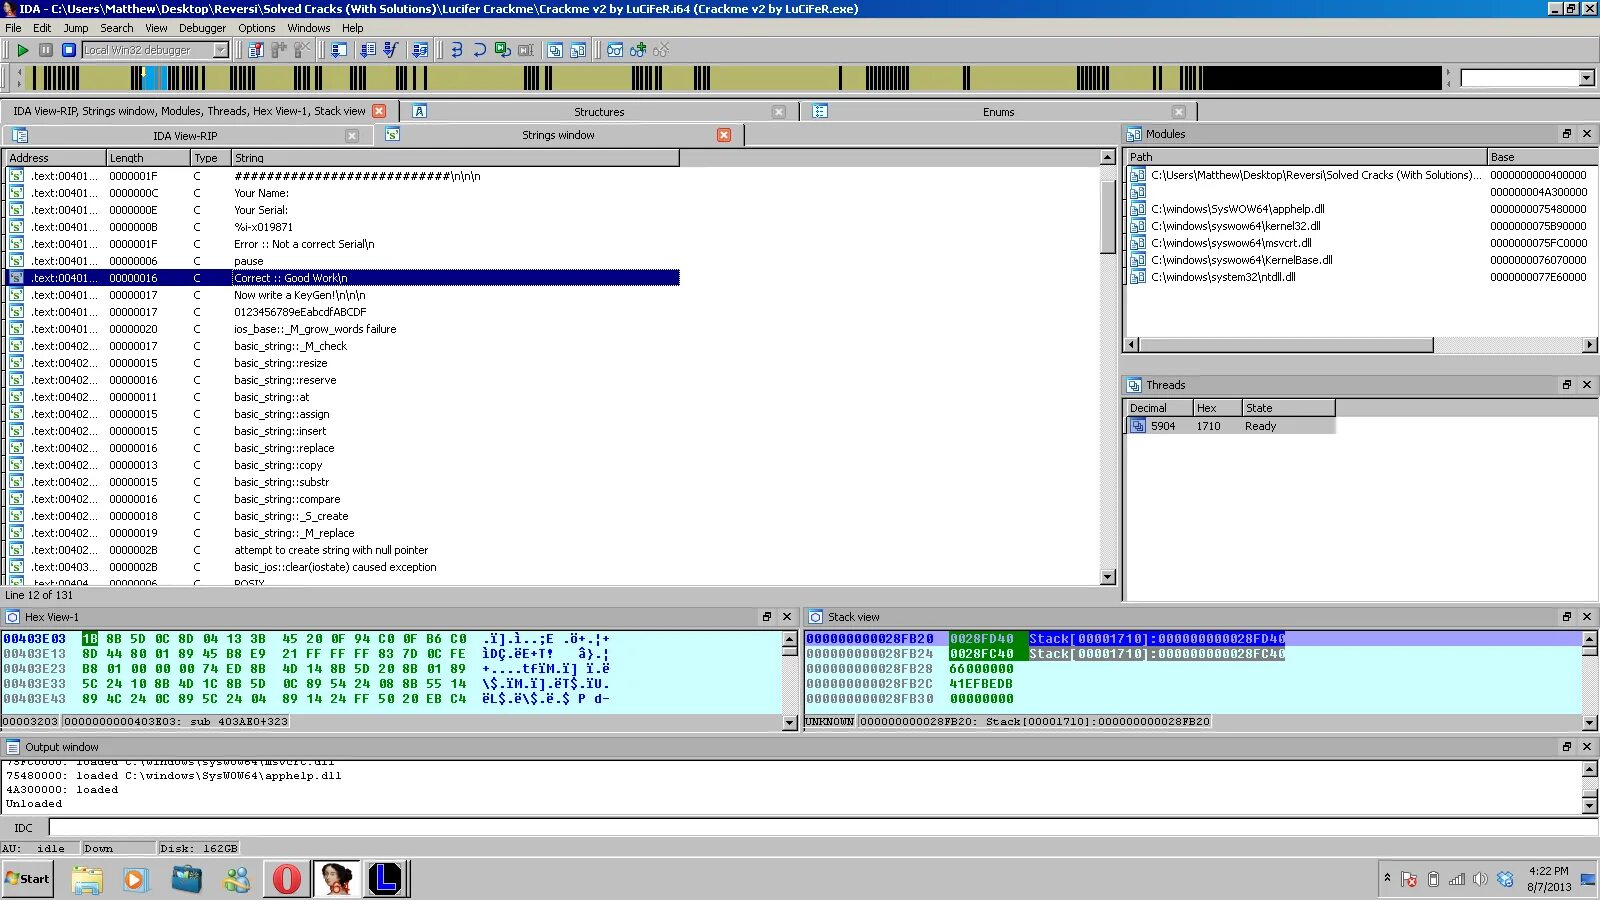Open the Debugger menu

pos(202,28)
